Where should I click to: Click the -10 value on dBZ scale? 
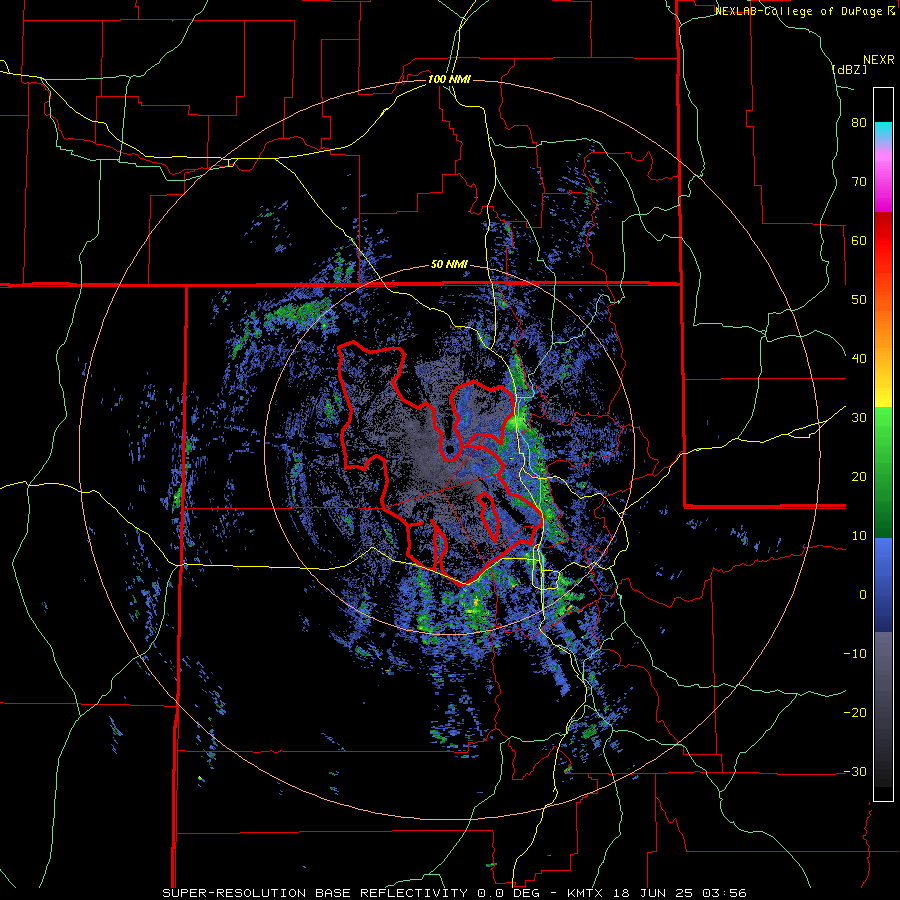pyautogui.click(x=855, y=654)
